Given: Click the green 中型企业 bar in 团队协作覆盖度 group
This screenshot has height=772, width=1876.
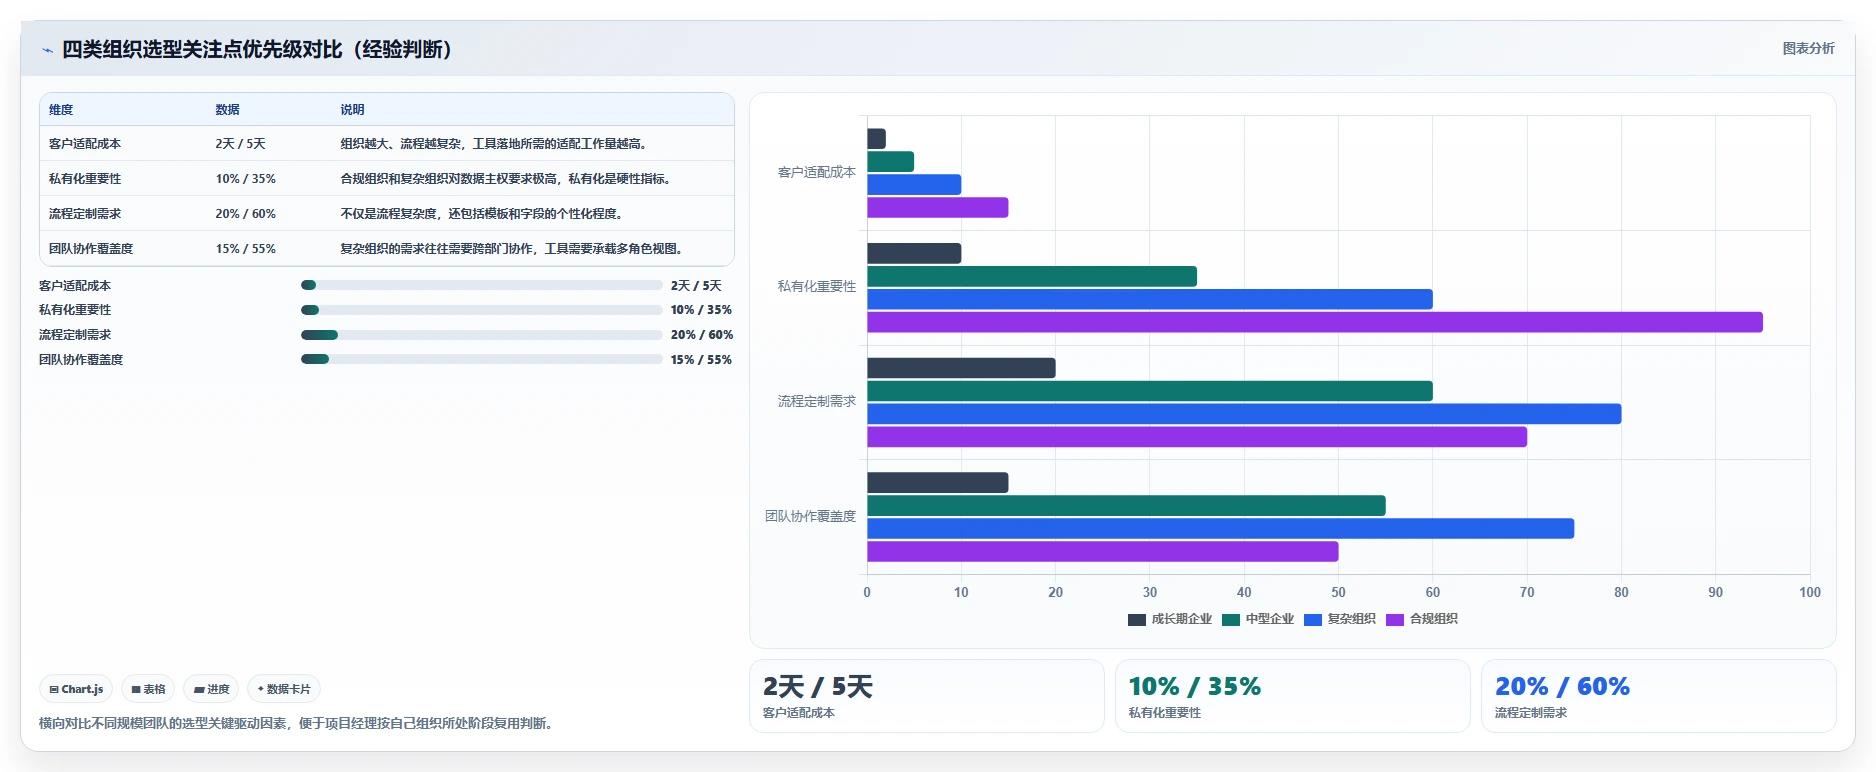Looking at the screenshot, I should coord(1126,506).
